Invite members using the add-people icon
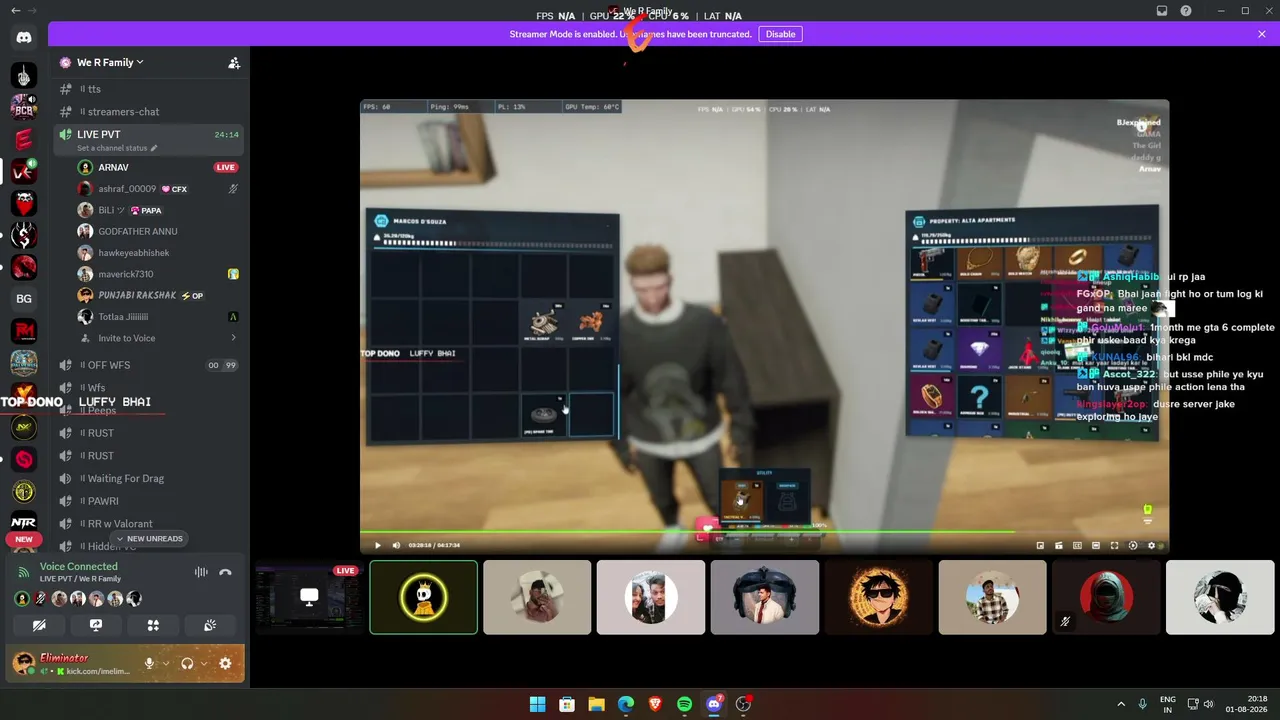This screenshot has width=1280, height=720. (x=234, y=62)
